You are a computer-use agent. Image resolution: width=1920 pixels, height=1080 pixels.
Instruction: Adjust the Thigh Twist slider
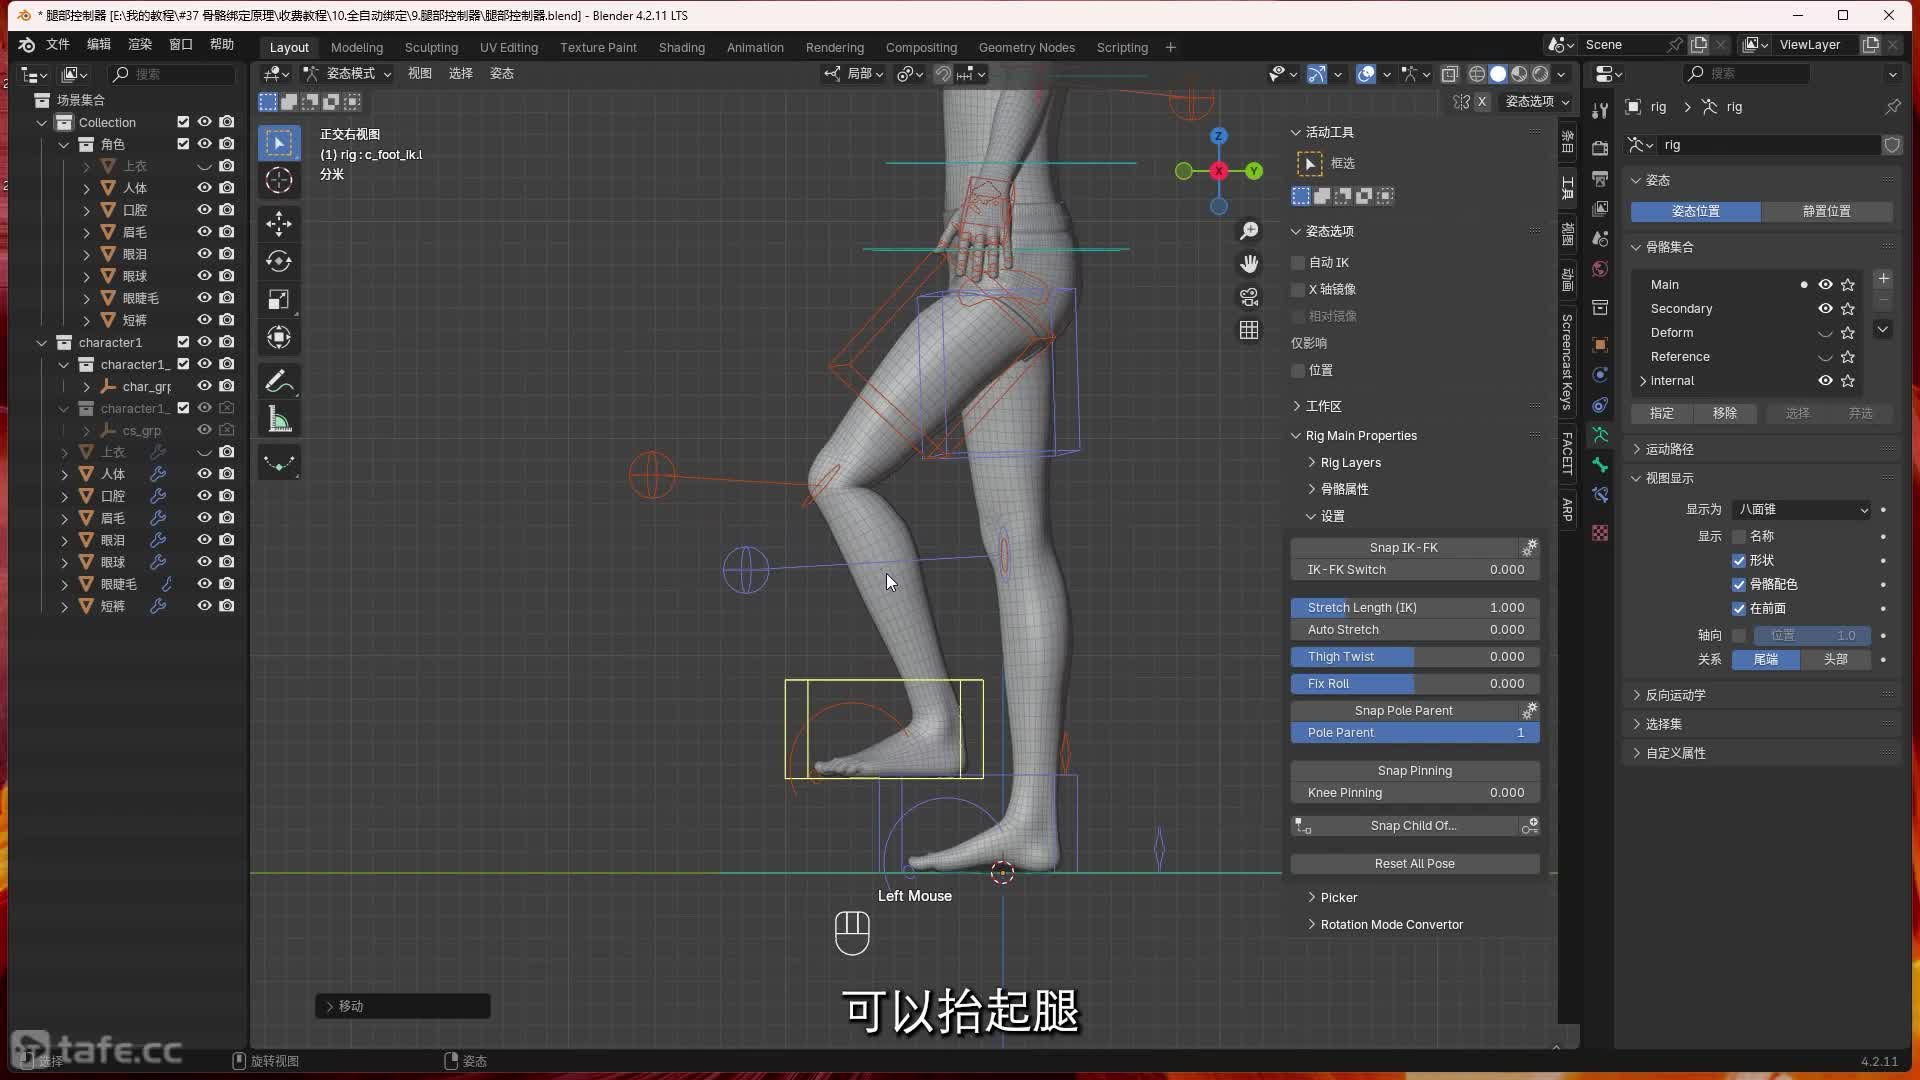point(1414,657)
